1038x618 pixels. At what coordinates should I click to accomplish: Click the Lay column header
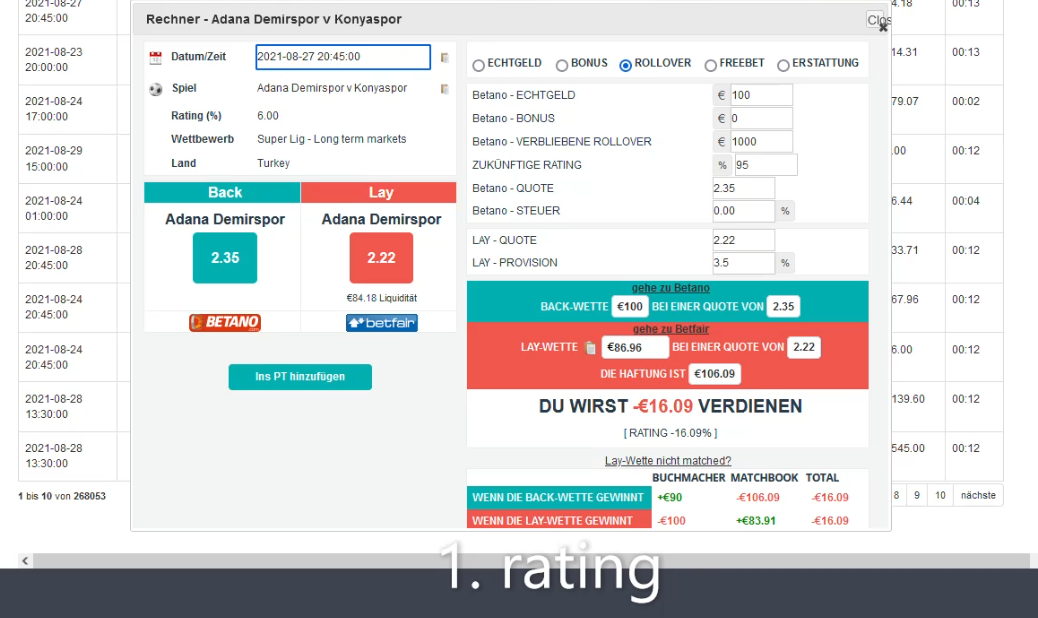[x=379, y=193]
